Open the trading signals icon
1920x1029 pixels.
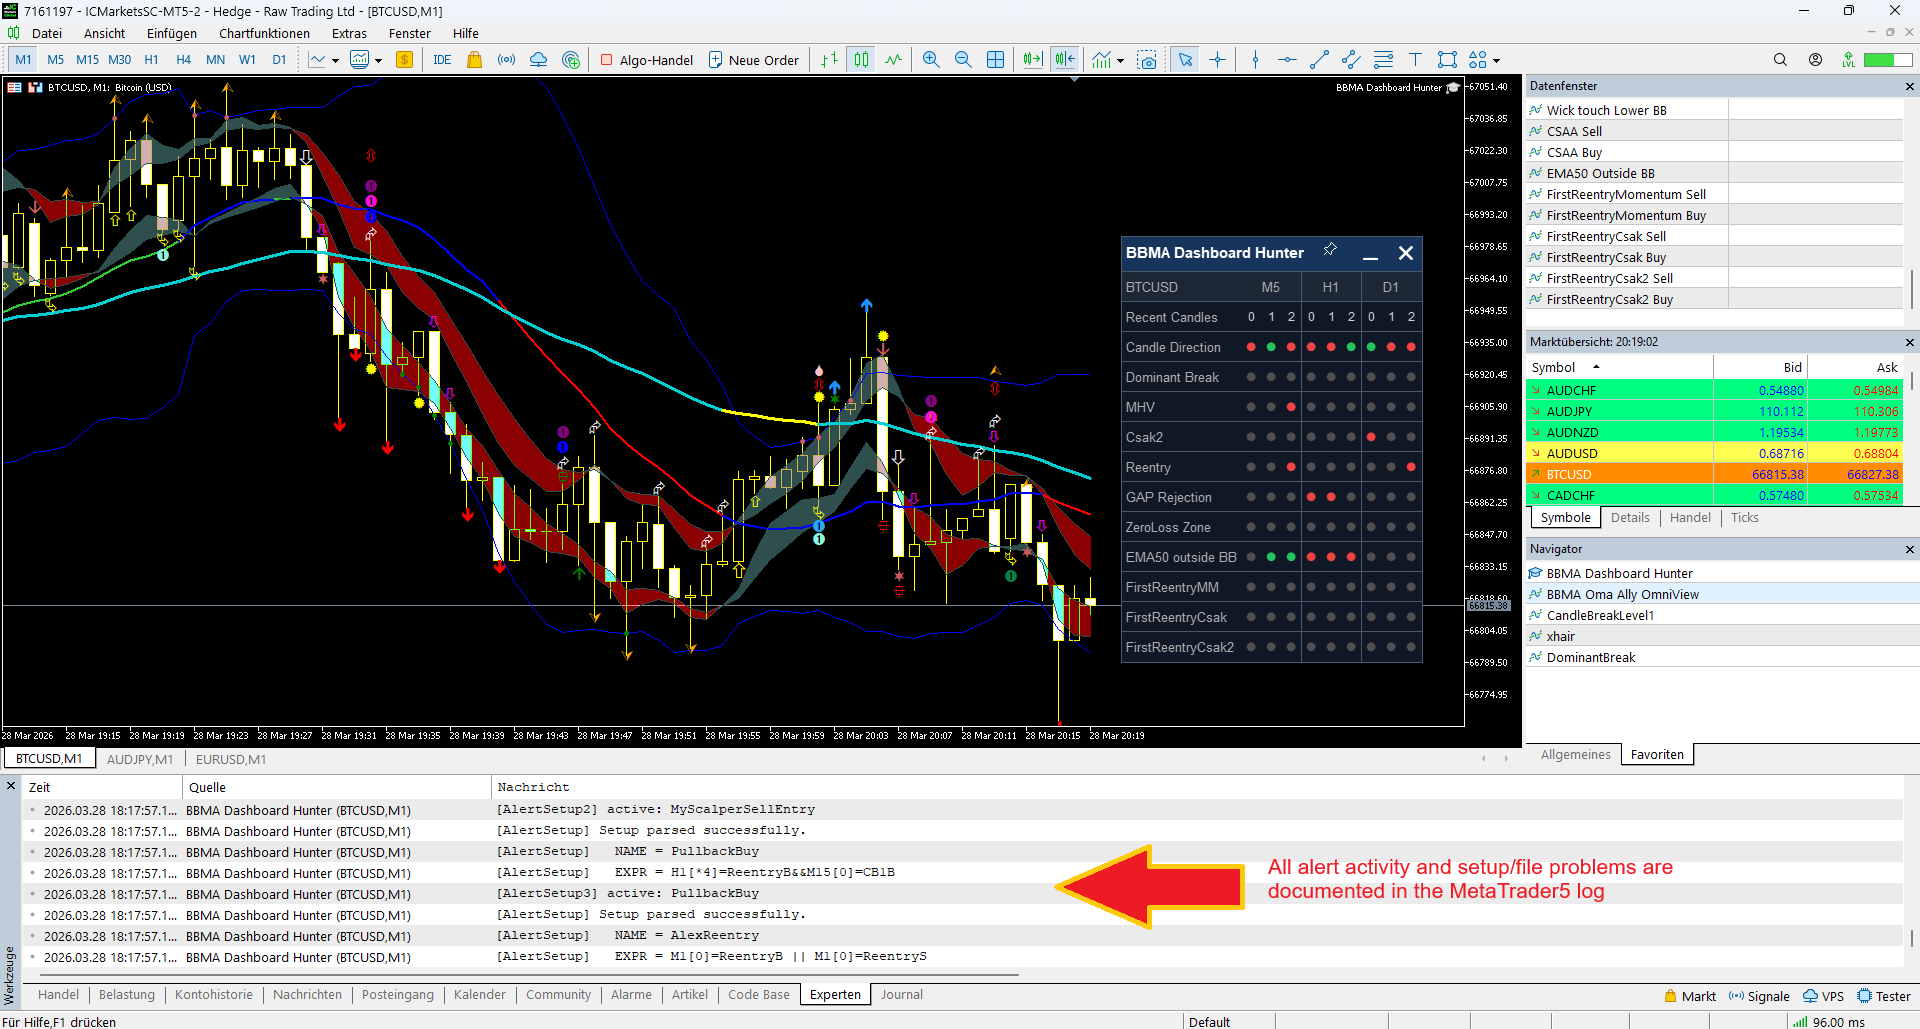click(507, 60)
